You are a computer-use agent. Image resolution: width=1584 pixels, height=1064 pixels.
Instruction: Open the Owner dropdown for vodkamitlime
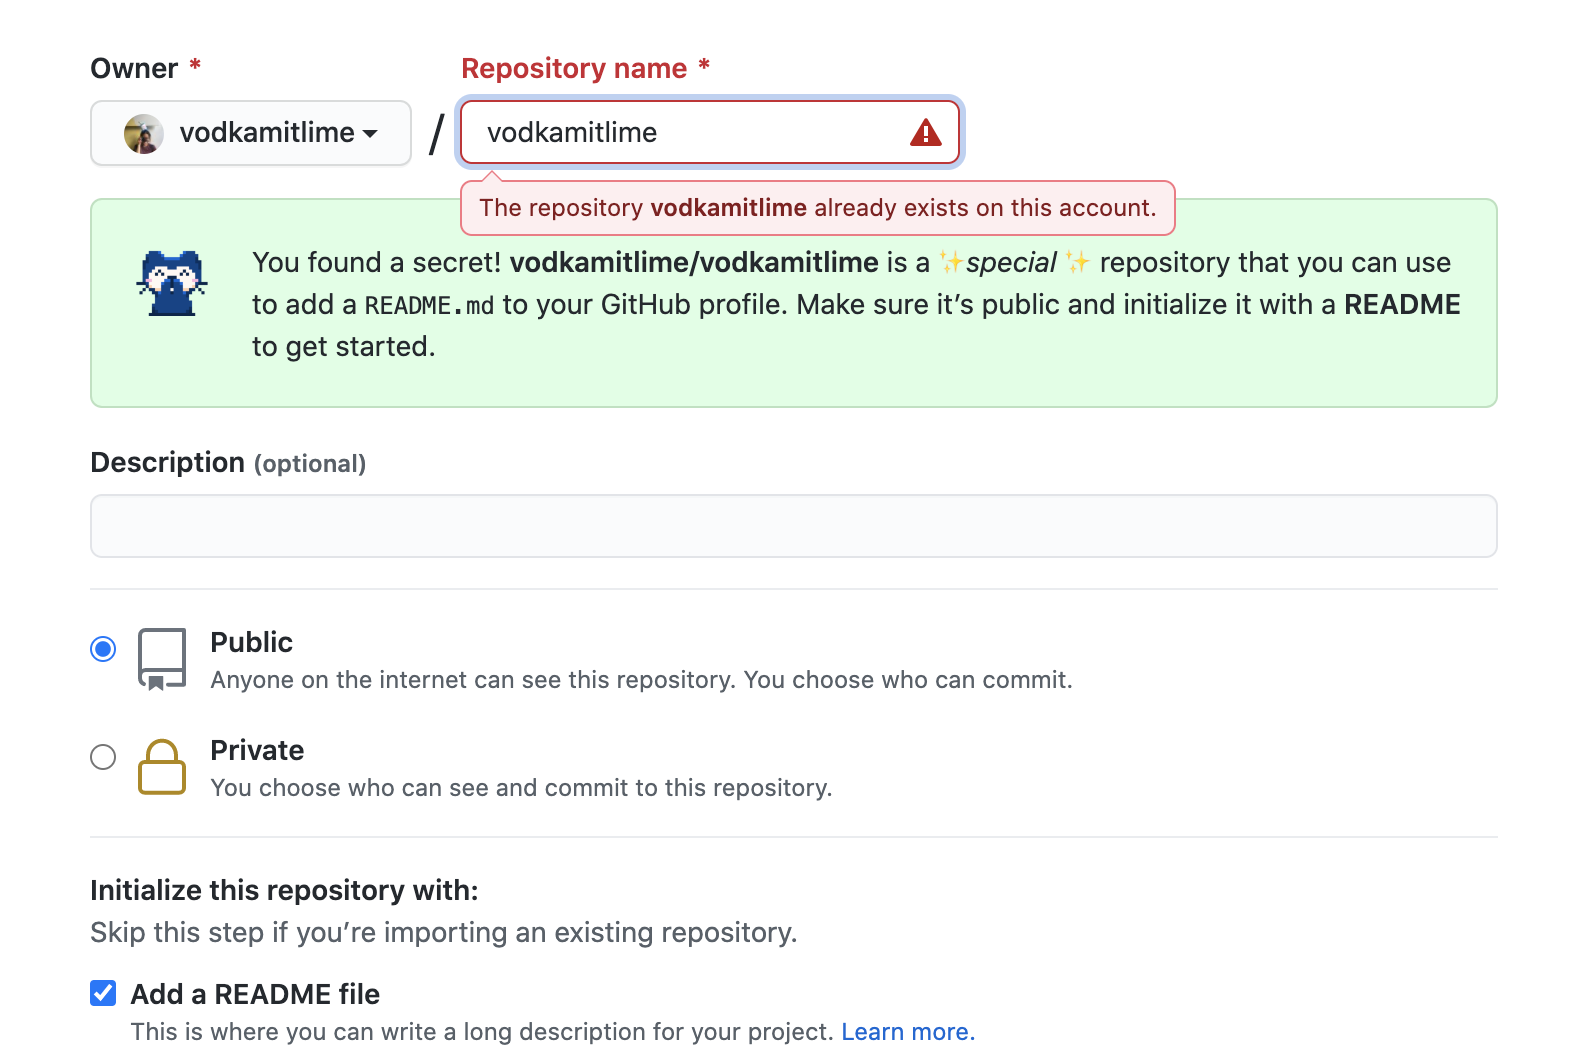251,133
